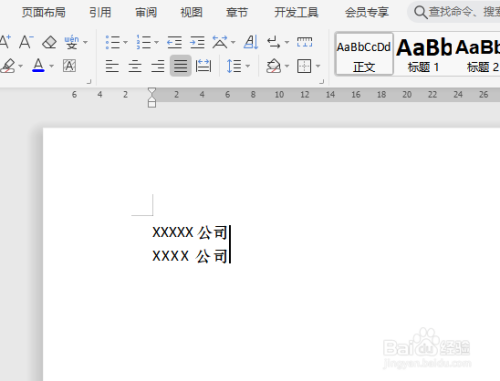Viewport: 500px width, 381px height.
Task: Click the command search box
Action: point(454,12)
